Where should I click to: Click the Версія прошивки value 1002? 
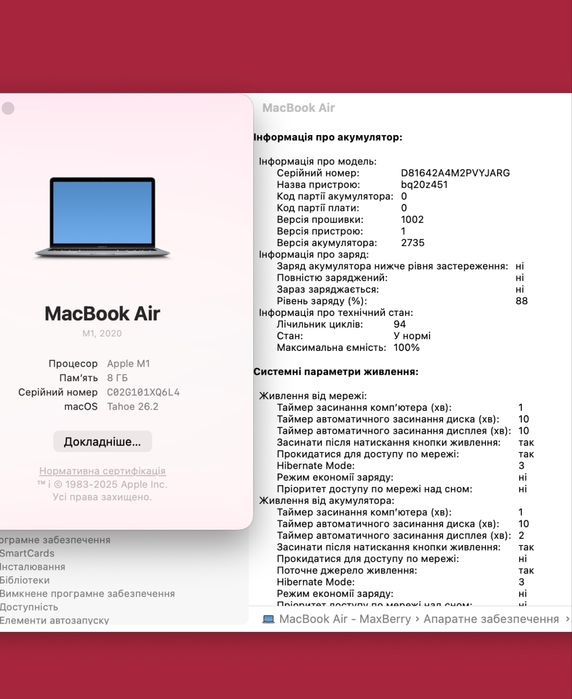point(412,219)
